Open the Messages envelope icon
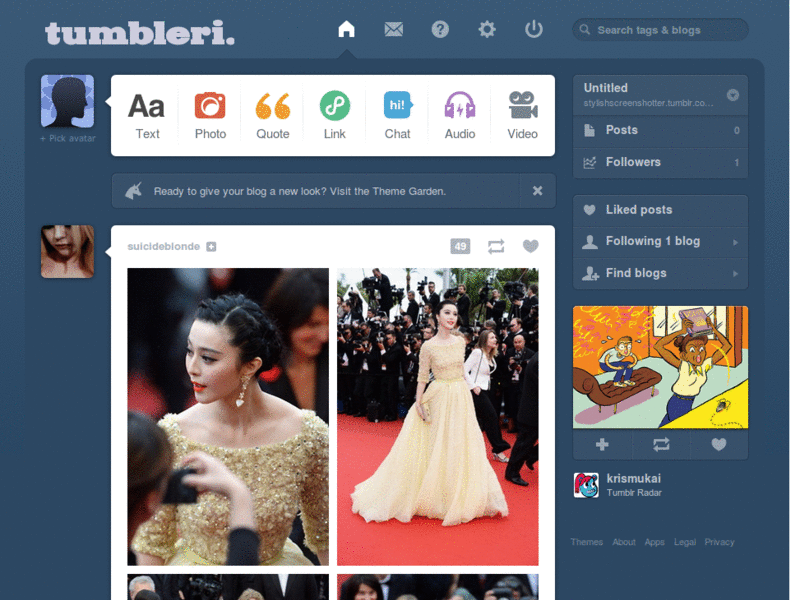Screen dimensions: 800x600 click(393, 29)
